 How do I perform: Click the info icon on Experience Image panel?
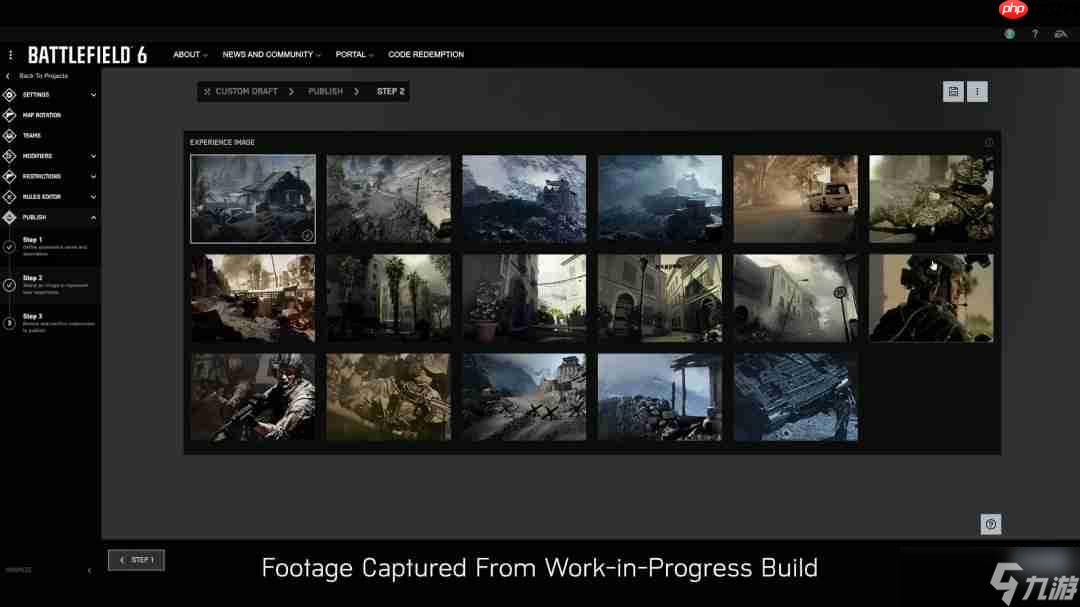(989, 142)
